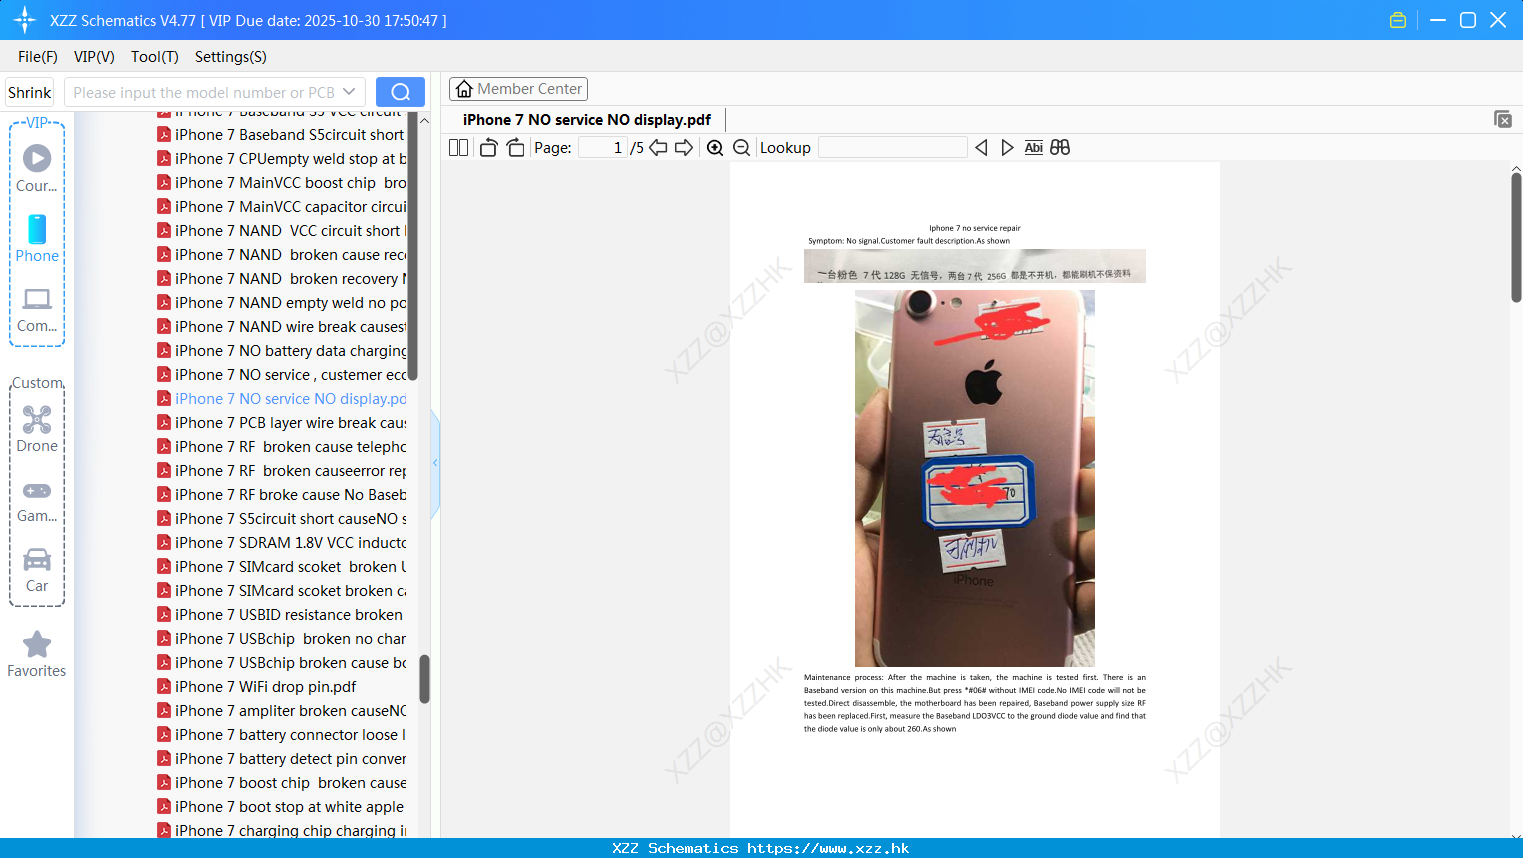Go to next page arrow
The image size is (1523, 858).
click(x=684, y=147)
